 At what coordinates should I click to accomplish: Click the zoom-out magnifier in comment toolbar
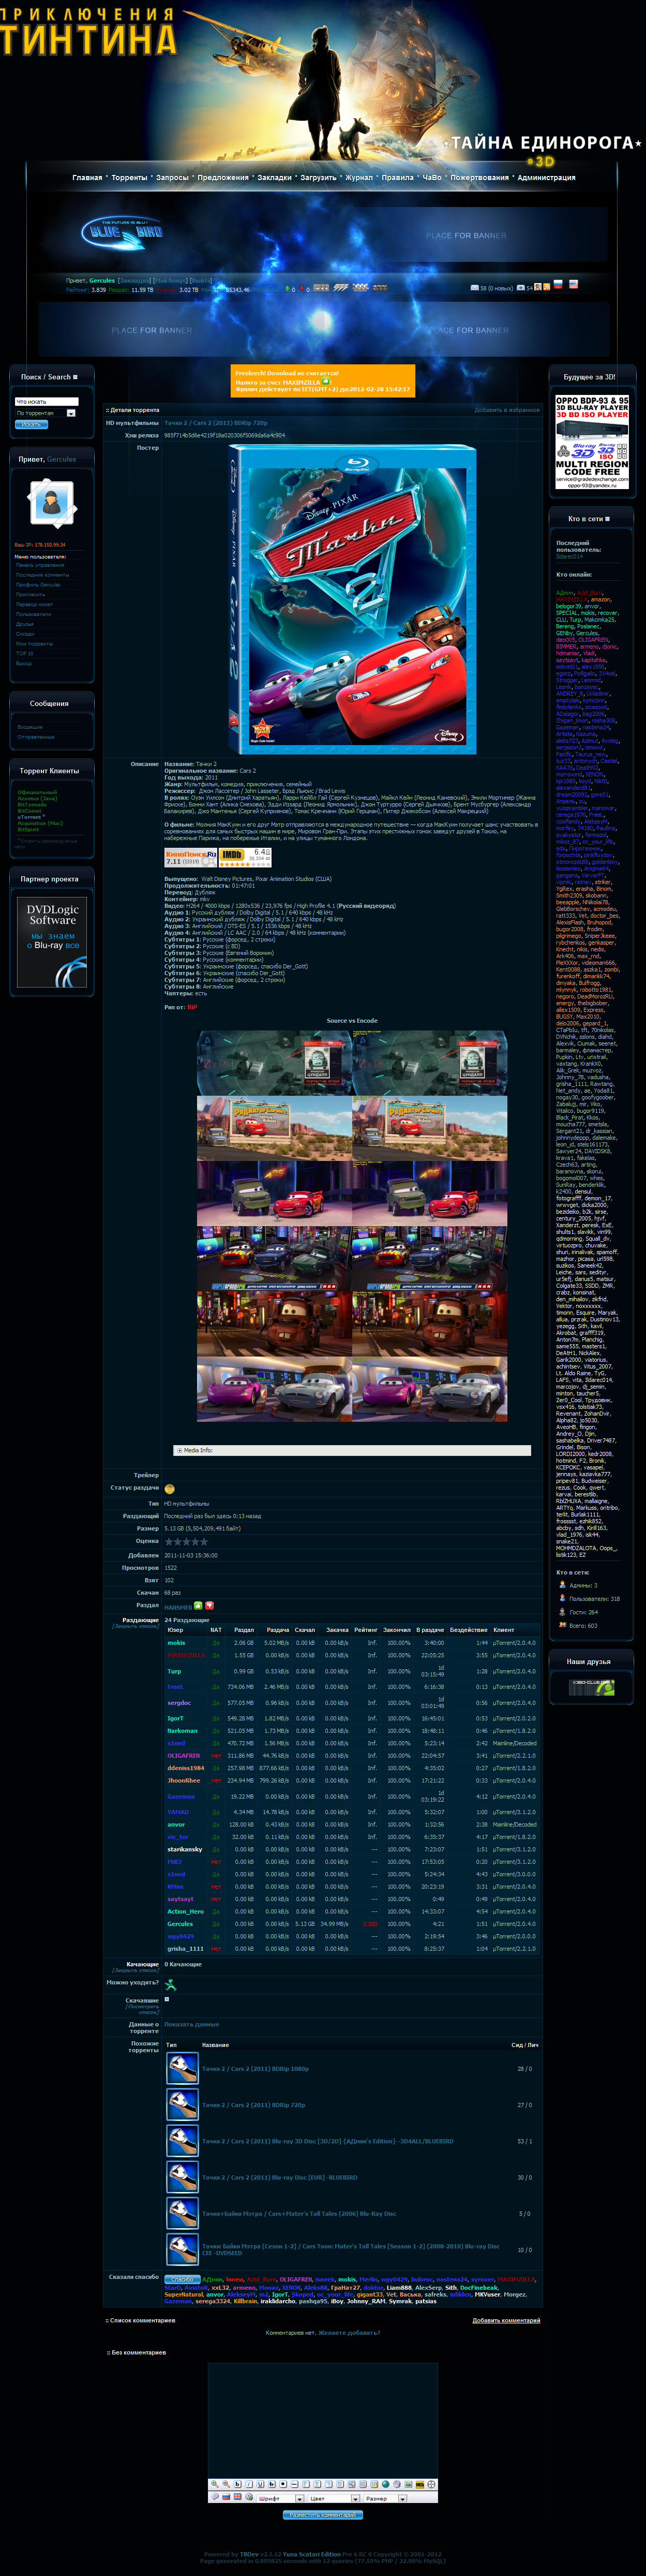(x=226, y=2484)
